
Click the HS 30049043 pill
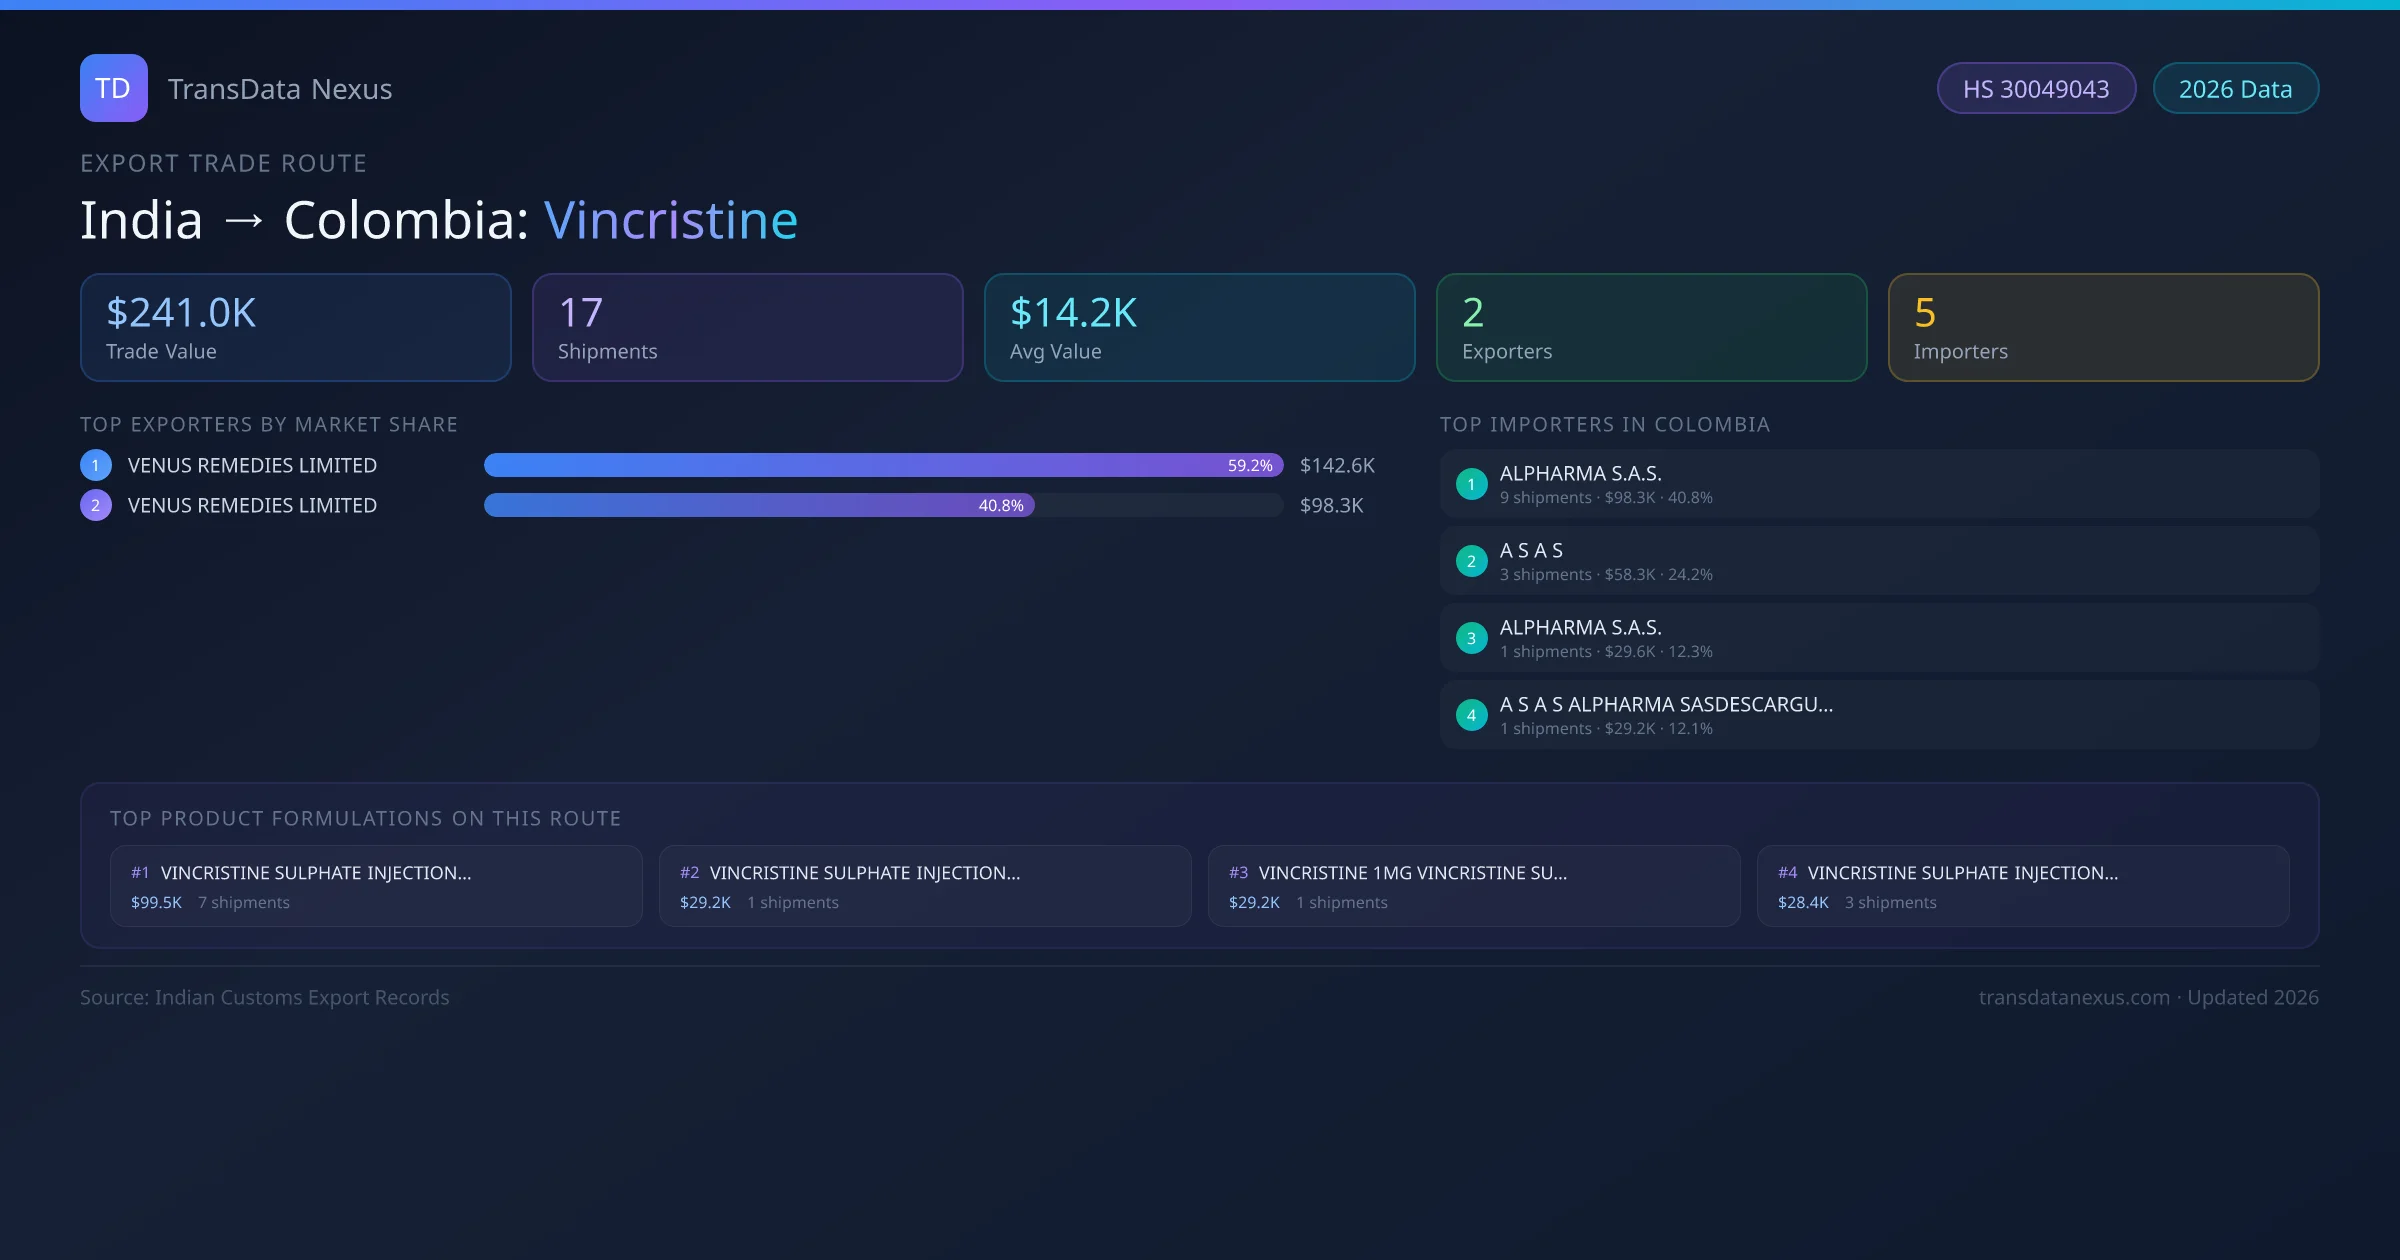pos(2035,89)
